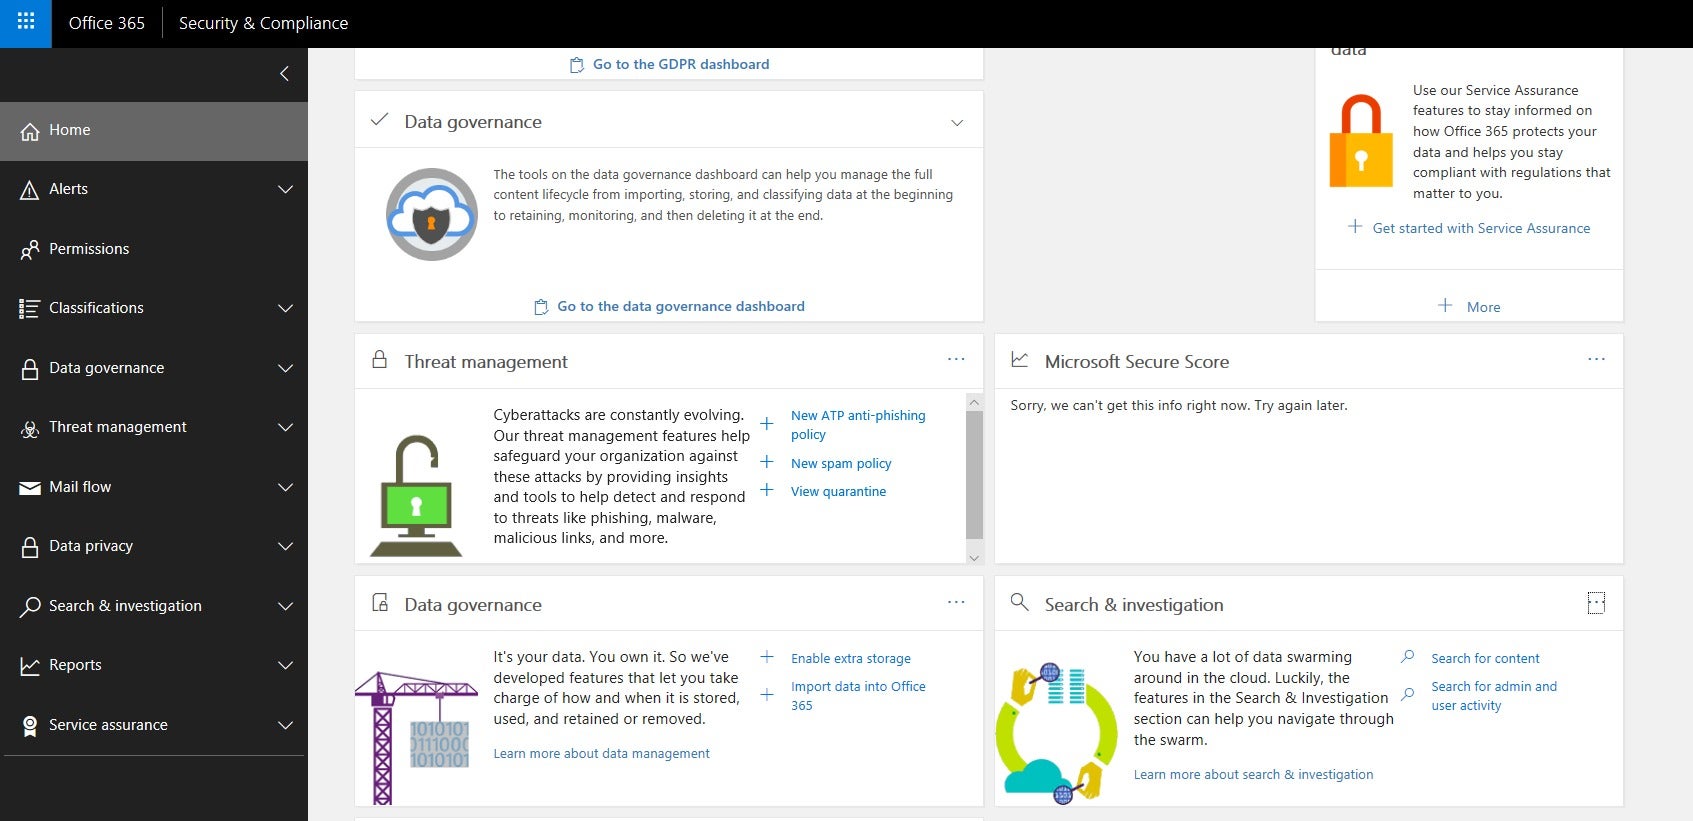Click Import data into Office 365 link
Screen dimensions: 1693x821
pyautogui.click(x=858, y=696)
